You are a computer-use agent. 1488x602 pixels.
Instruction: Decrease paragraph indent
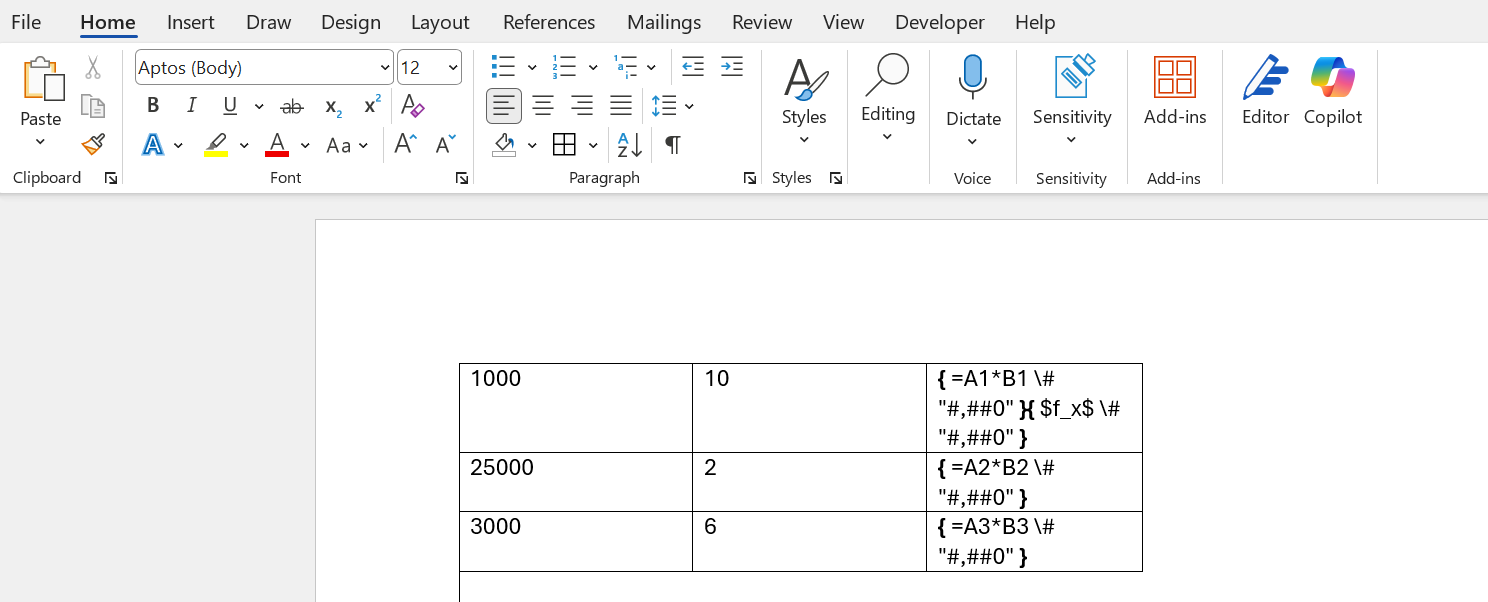coord(693,67)
